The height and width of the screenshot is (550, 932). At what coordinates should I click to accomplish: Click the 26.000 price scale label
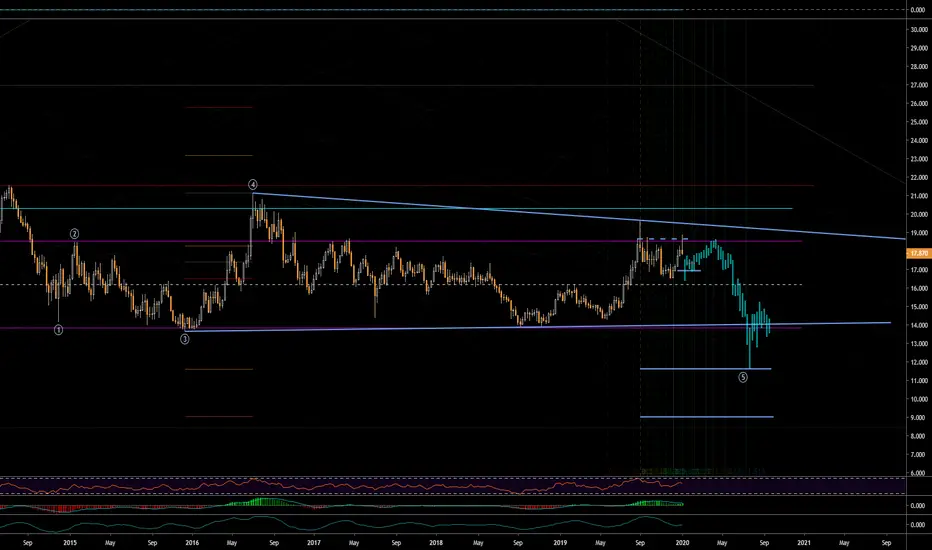coord(919,103)
